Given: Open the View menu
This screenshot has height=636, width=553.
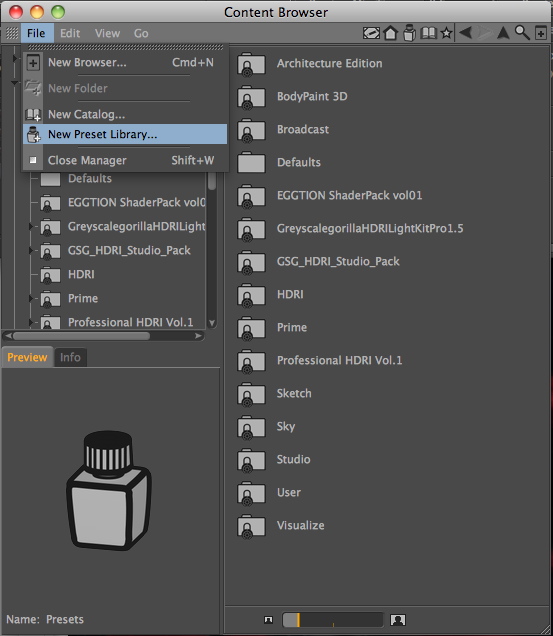Looking at the screenshot, I should coord(107,33).
